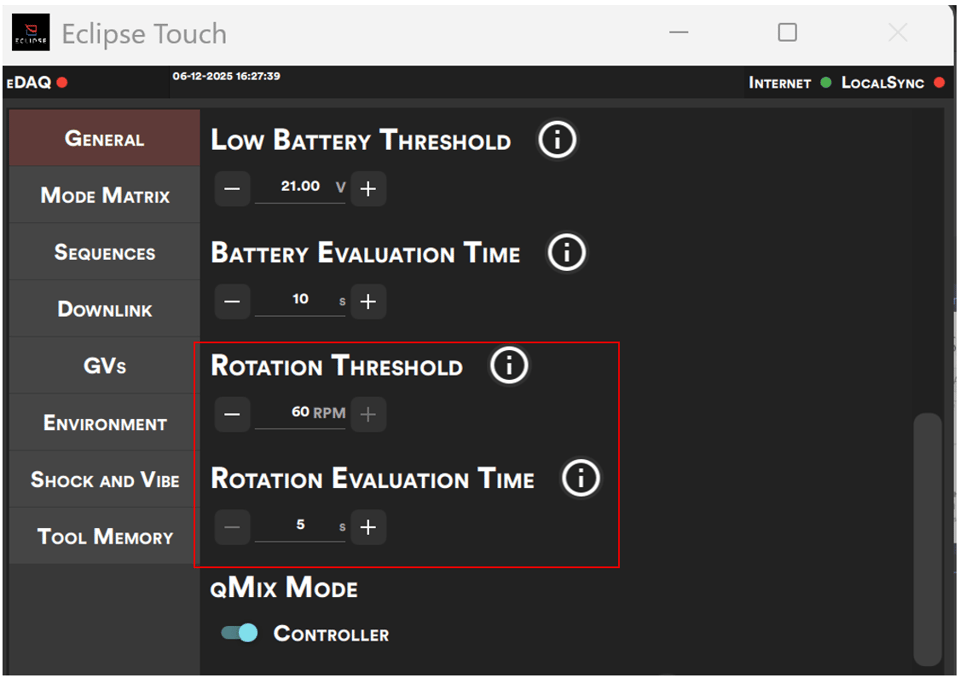960x678 pixels.
Task: Click the Rotation Evaluation Time 5 value field
Action: pyautogui.click(x=300, y=525)
